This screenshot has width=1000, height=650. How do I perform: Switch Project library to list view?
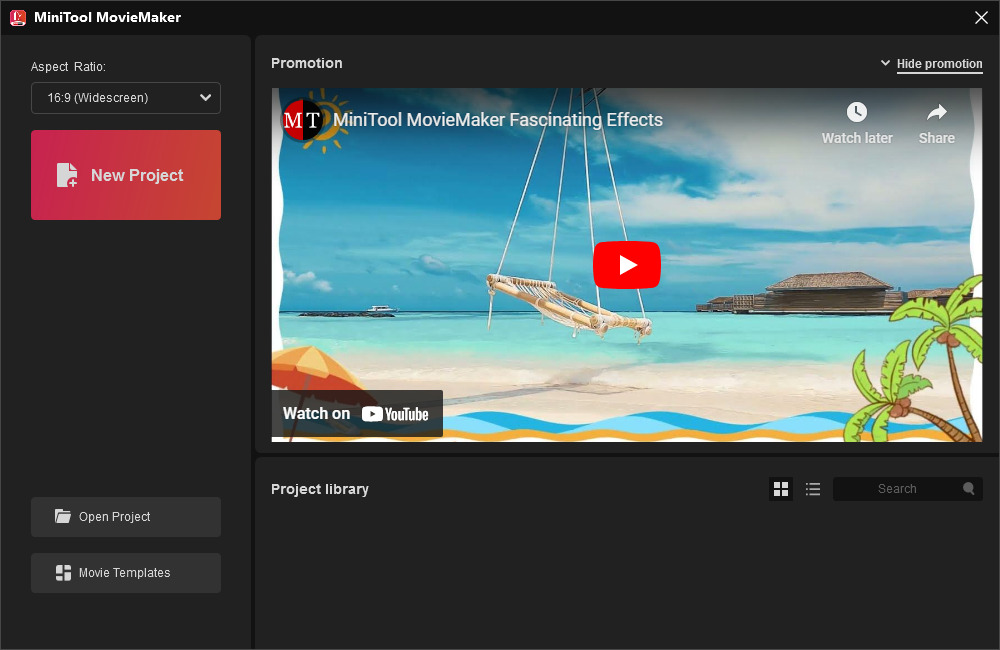coord(813,489)
